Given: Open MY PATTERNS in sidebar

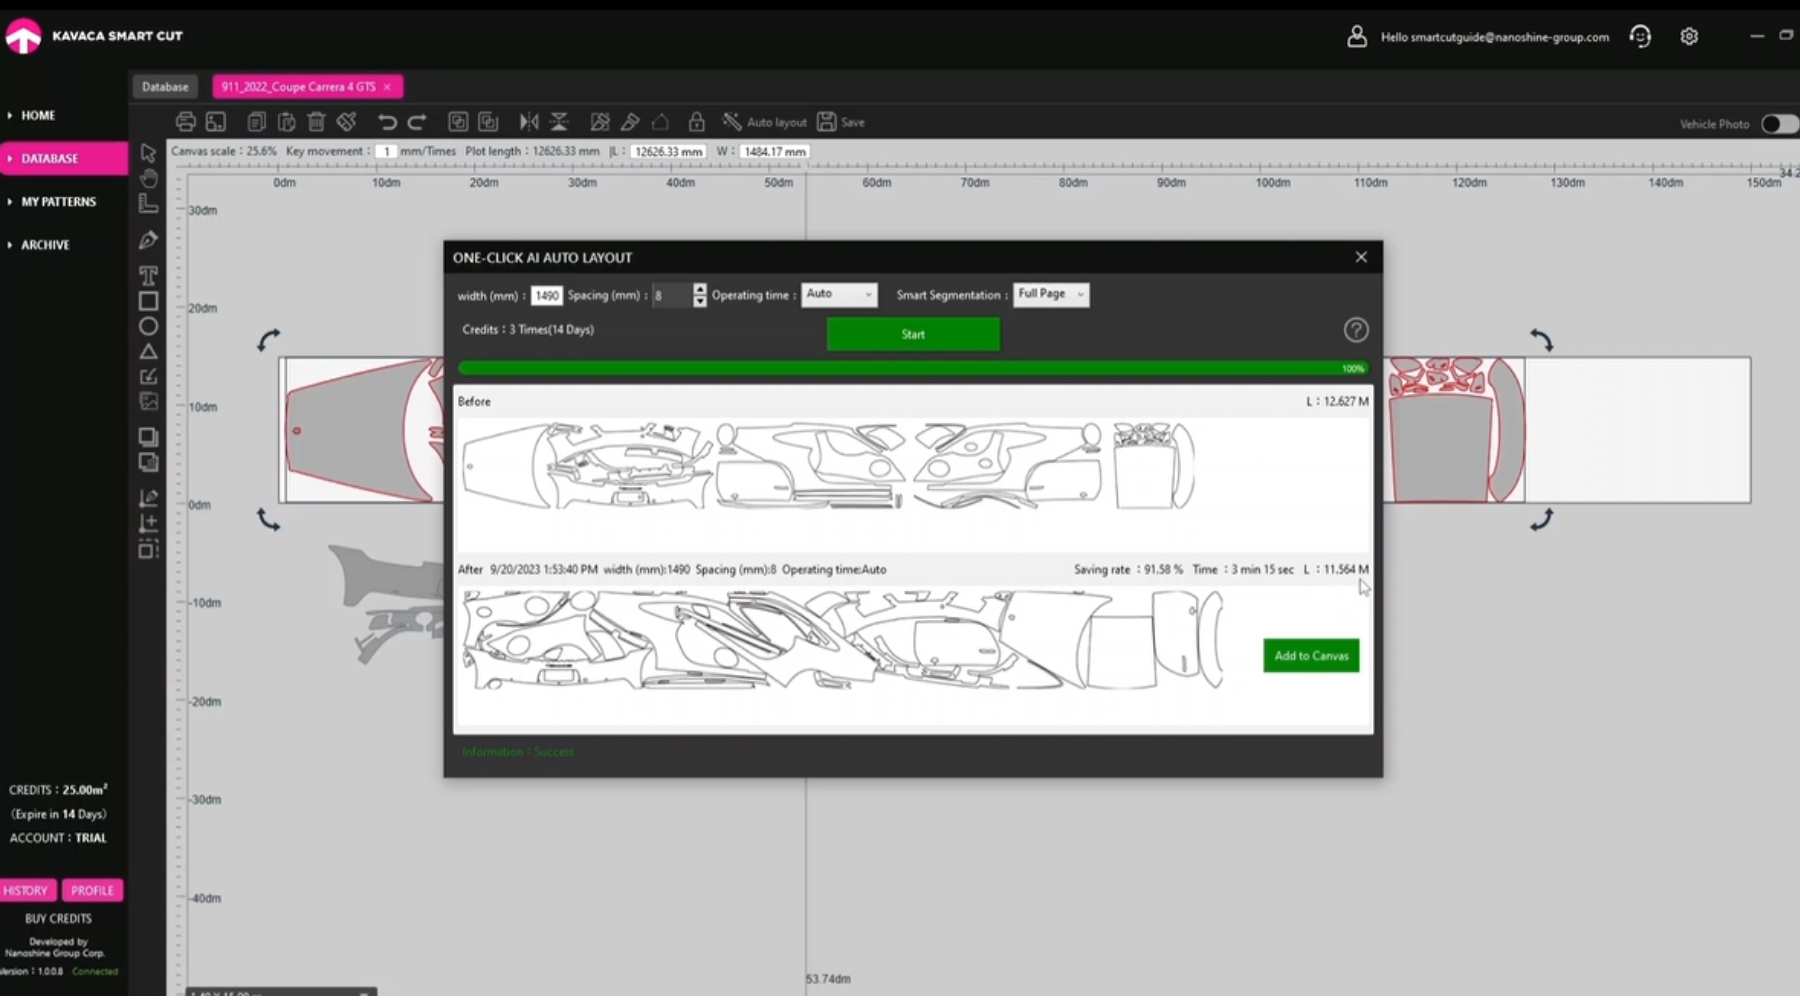Looking at the screenshot, I should (59, 201).
